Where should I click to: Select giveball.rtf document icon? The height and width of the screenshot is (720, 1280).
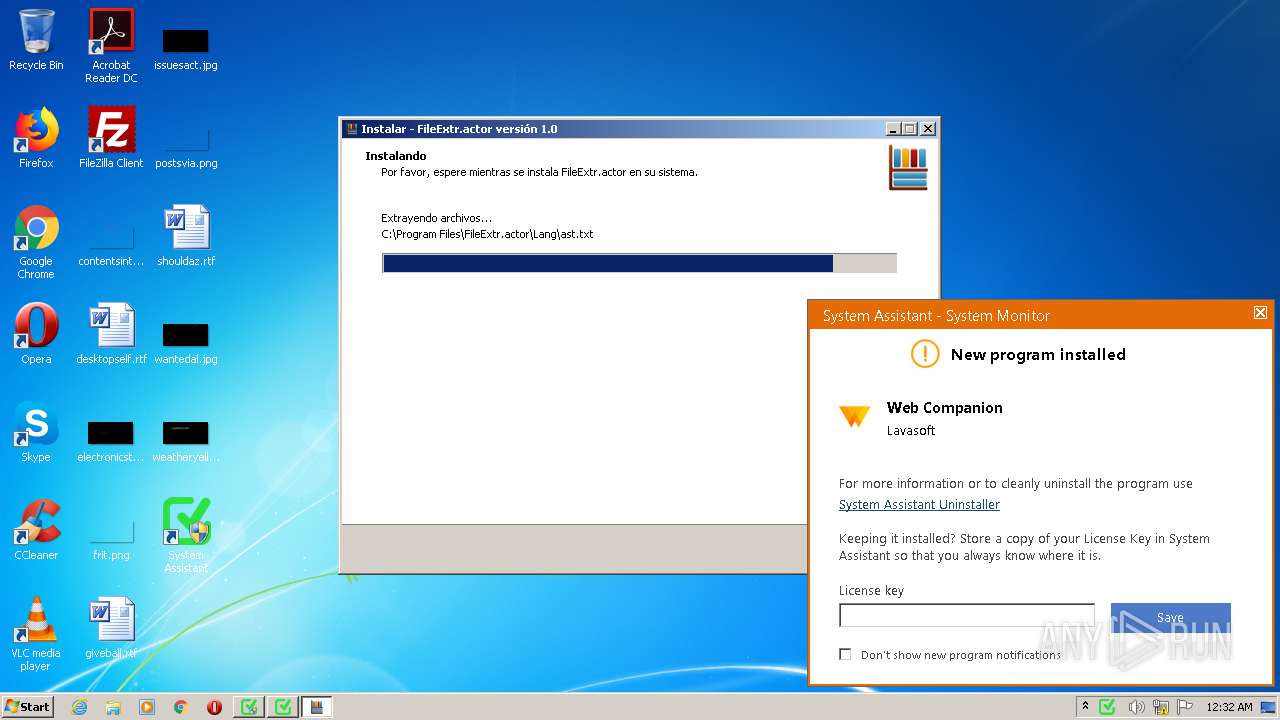pyautogui.click(x=111, y=628)
